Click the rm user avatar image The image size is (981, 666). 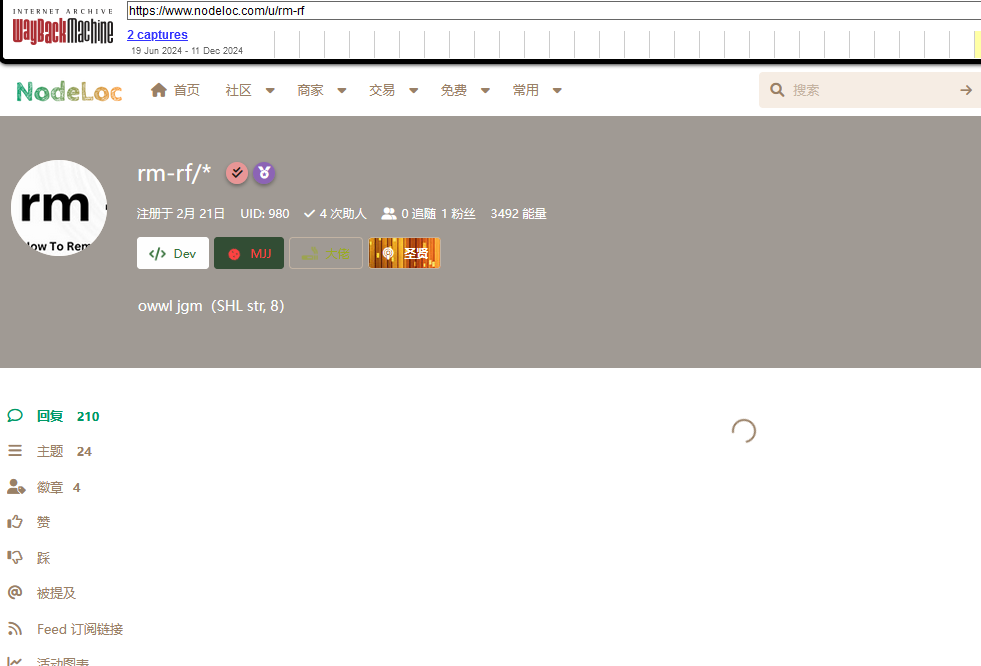tap(59, 208)
